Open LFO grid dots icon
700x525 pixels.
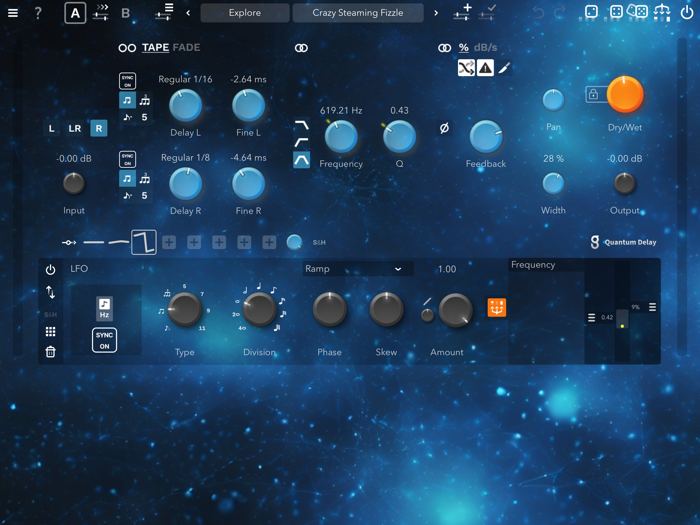tap(50, 332)
